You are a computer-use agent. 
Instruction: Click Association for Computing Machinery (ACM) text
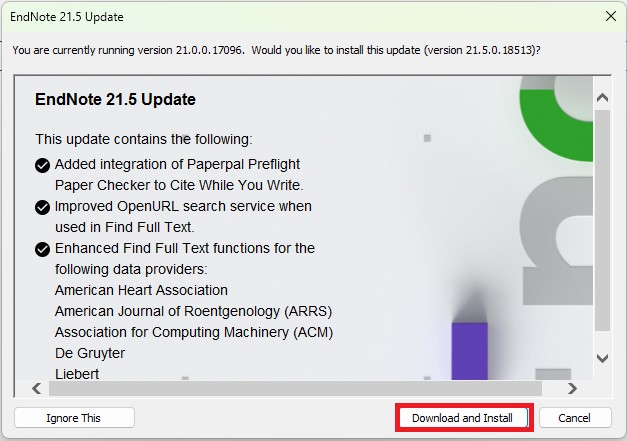click(193, 332)
